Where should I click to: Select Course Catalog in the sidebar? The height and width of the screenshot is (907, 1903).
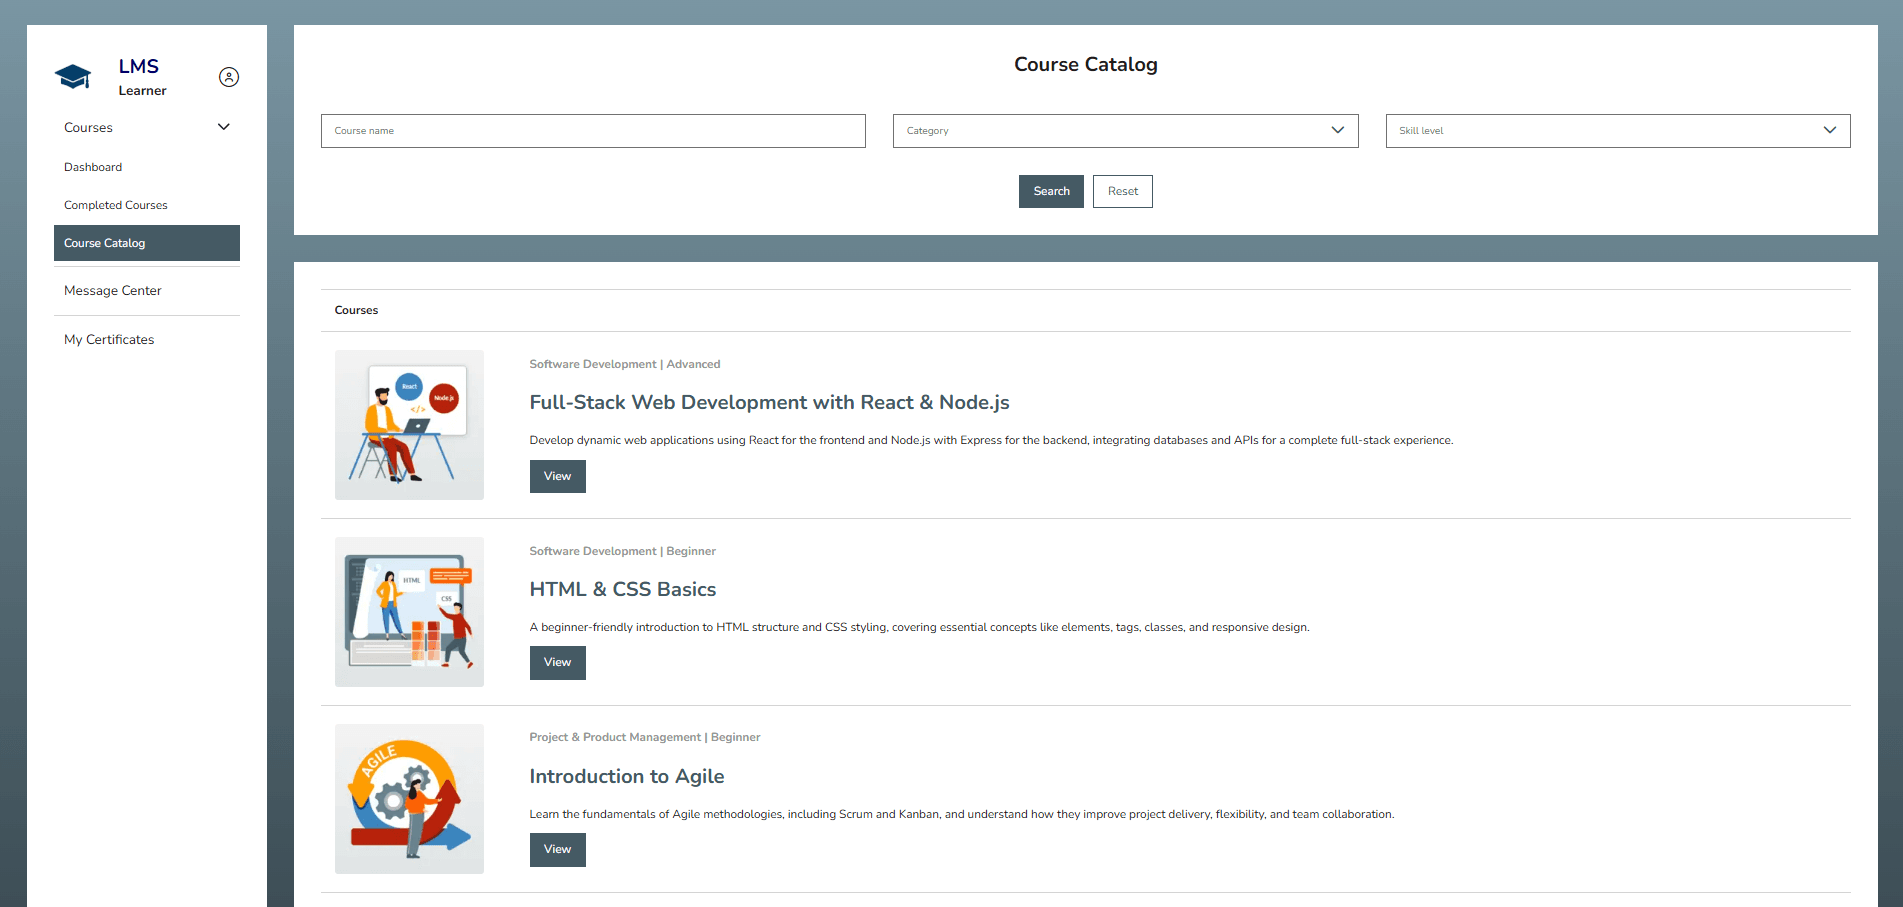pos(105,243)
